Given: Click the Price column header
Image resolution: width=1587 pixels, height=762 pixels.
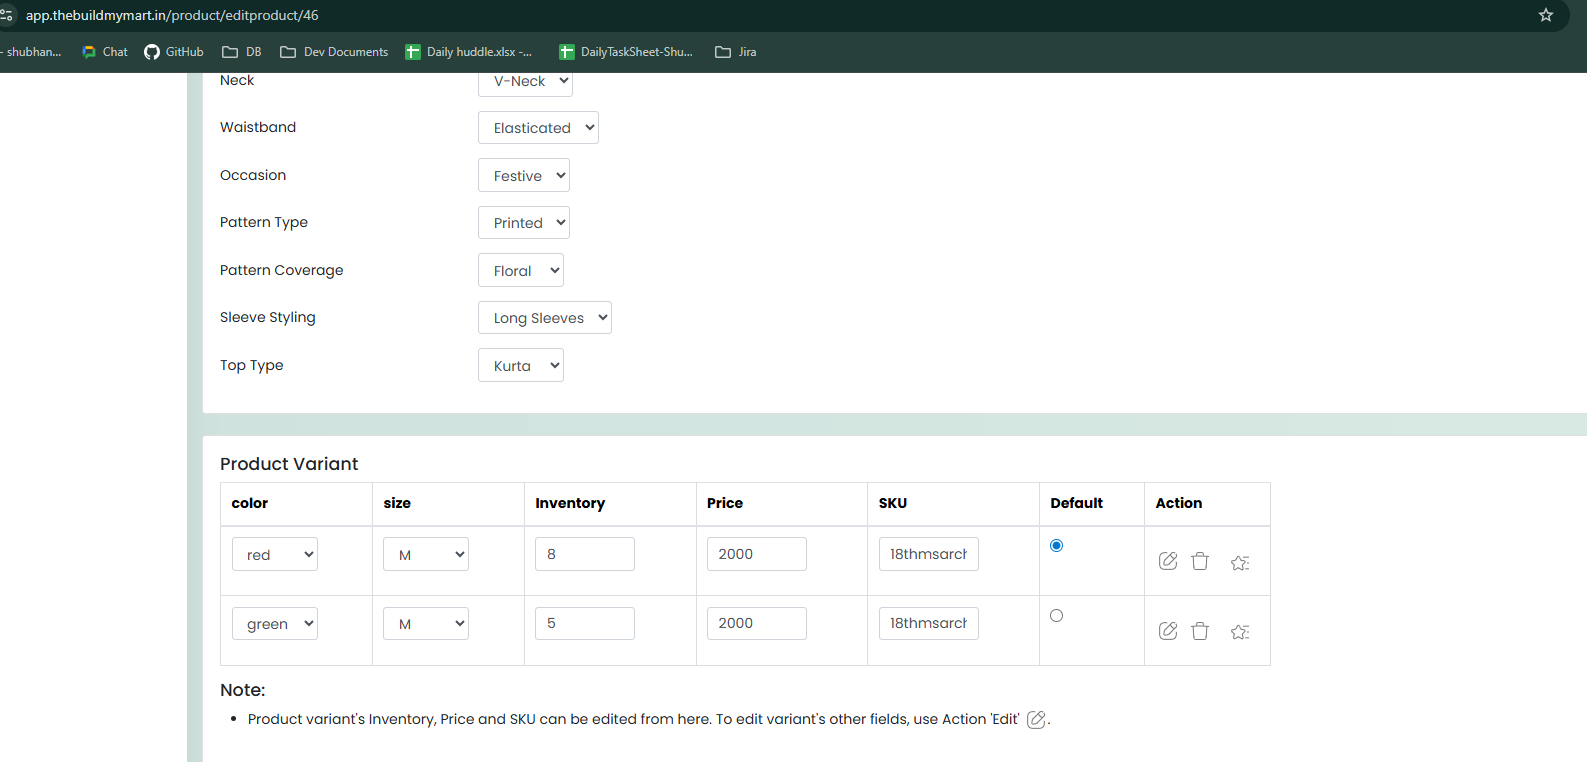Looking at the screenshot, I should coord(725,503).
